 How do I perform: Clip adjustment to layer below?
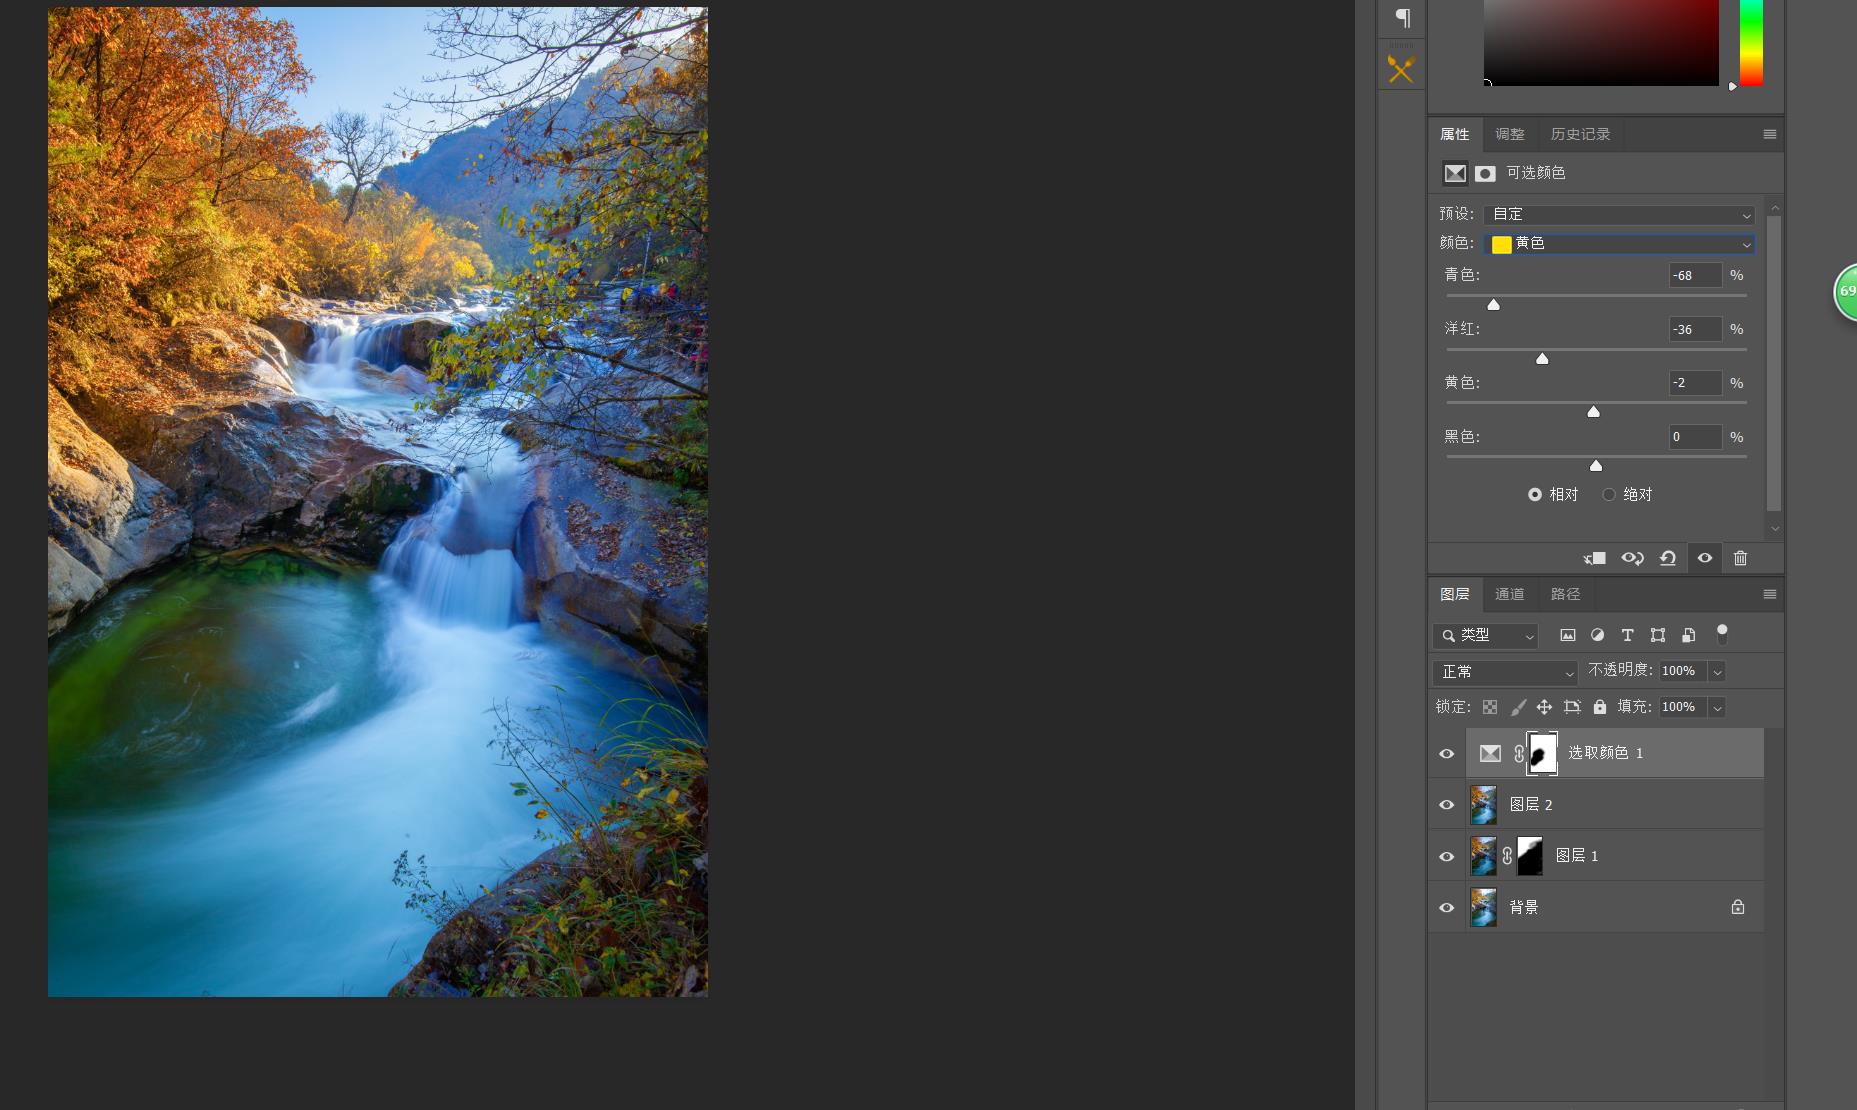coord(1594,558)
